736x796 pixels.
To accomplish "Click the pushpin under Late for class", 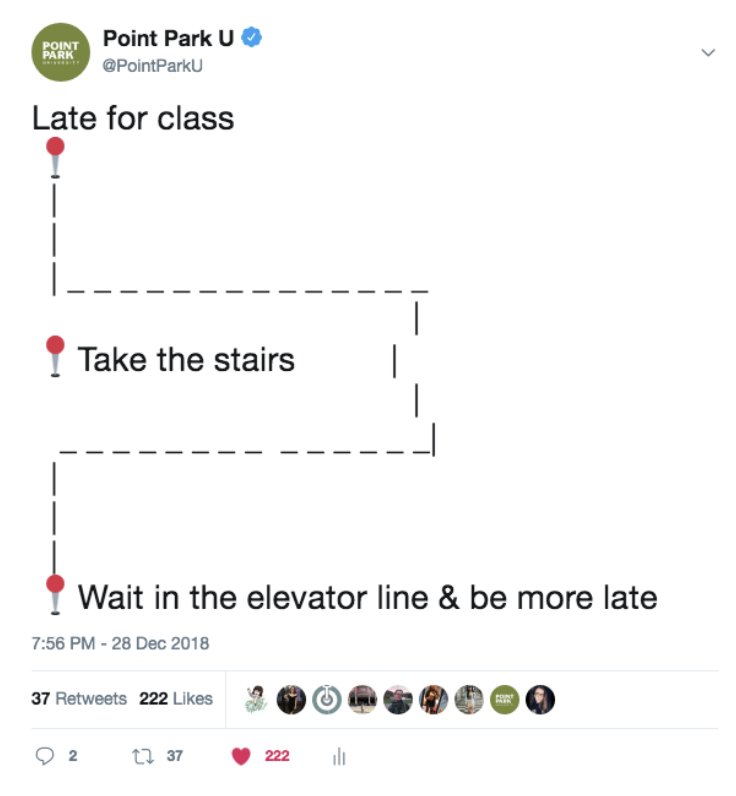I will pos(55,158).
